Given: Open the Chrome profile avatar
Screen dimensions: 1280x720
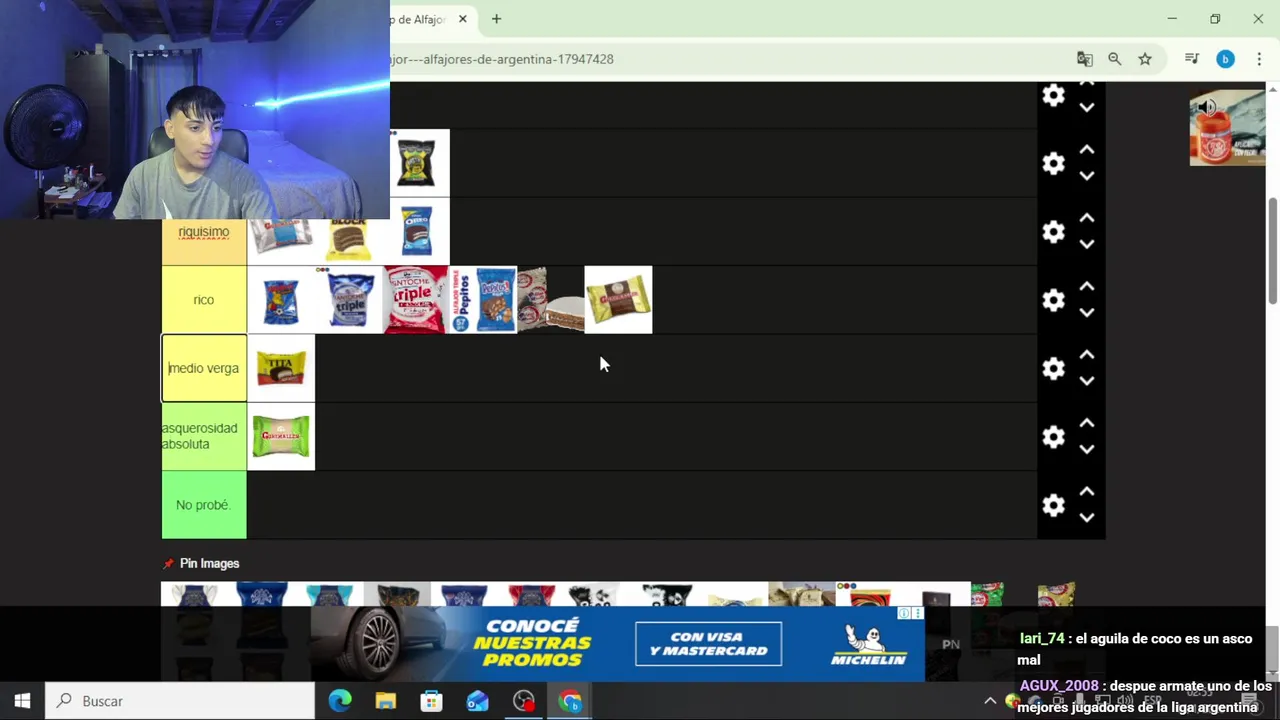Looking at the screenshot, I should (1225, 59).
